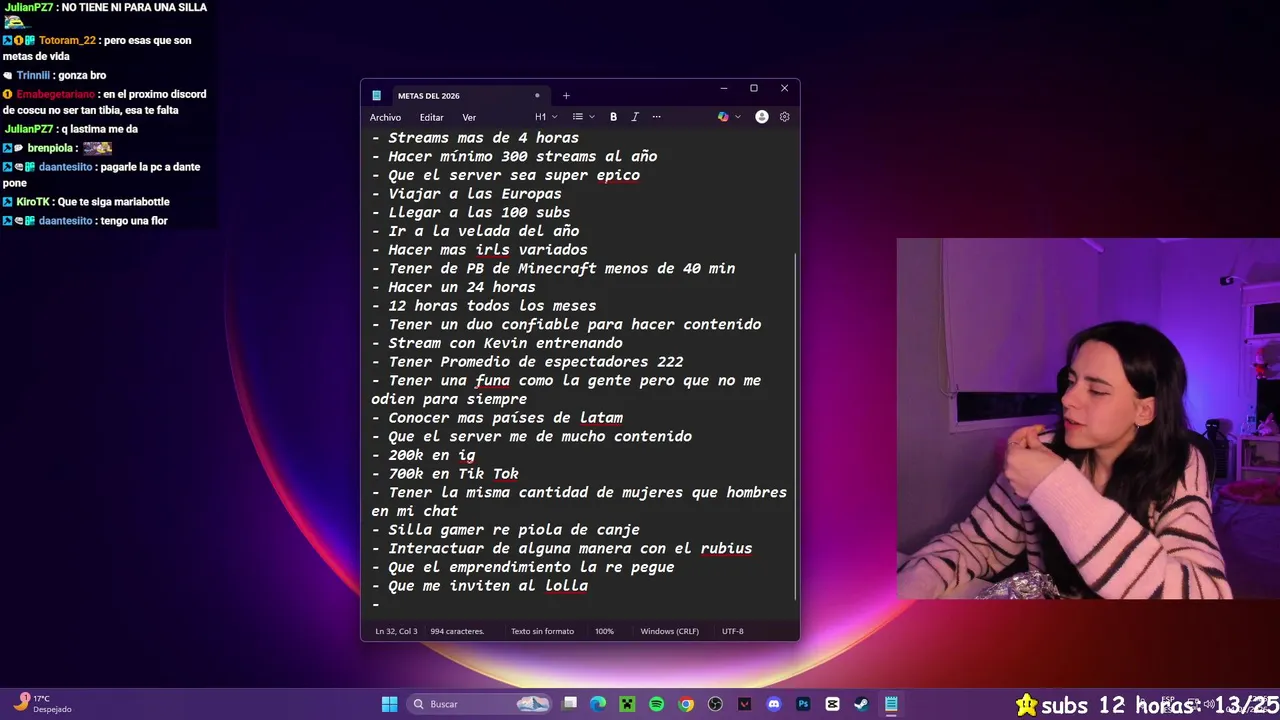The image size is (1280, 720).
Task: Click the Notepad vertical scrollbar
Action: pyautogui.click(x=796, y=425)
